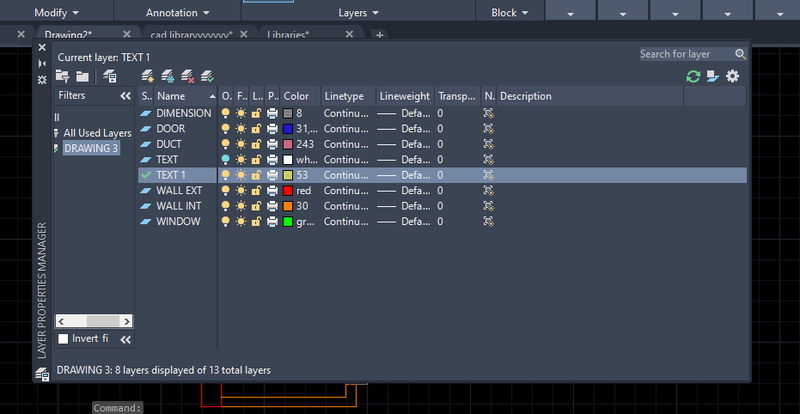
Task: Sort by the Name column header
Action: [186, 96]
